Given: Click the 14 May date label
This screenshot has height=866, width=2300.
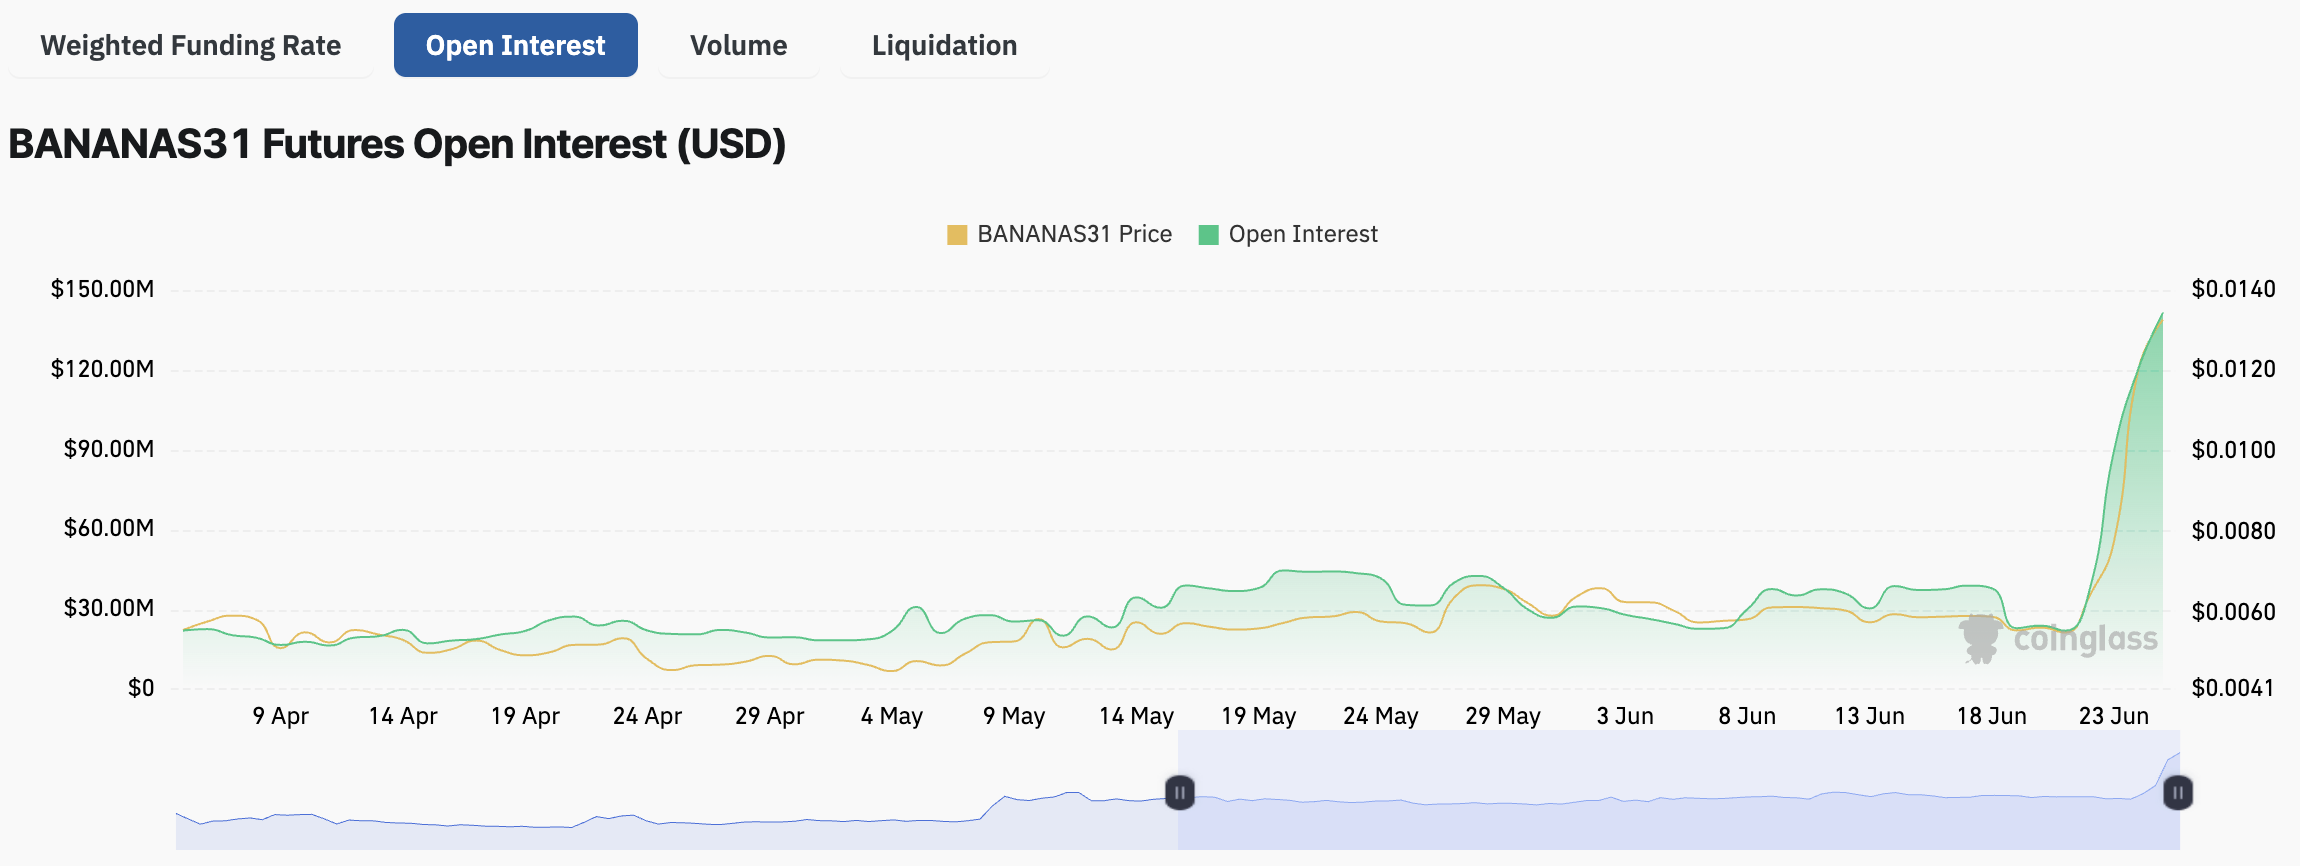Looking at the screenshot, I should pos(1136,716).
